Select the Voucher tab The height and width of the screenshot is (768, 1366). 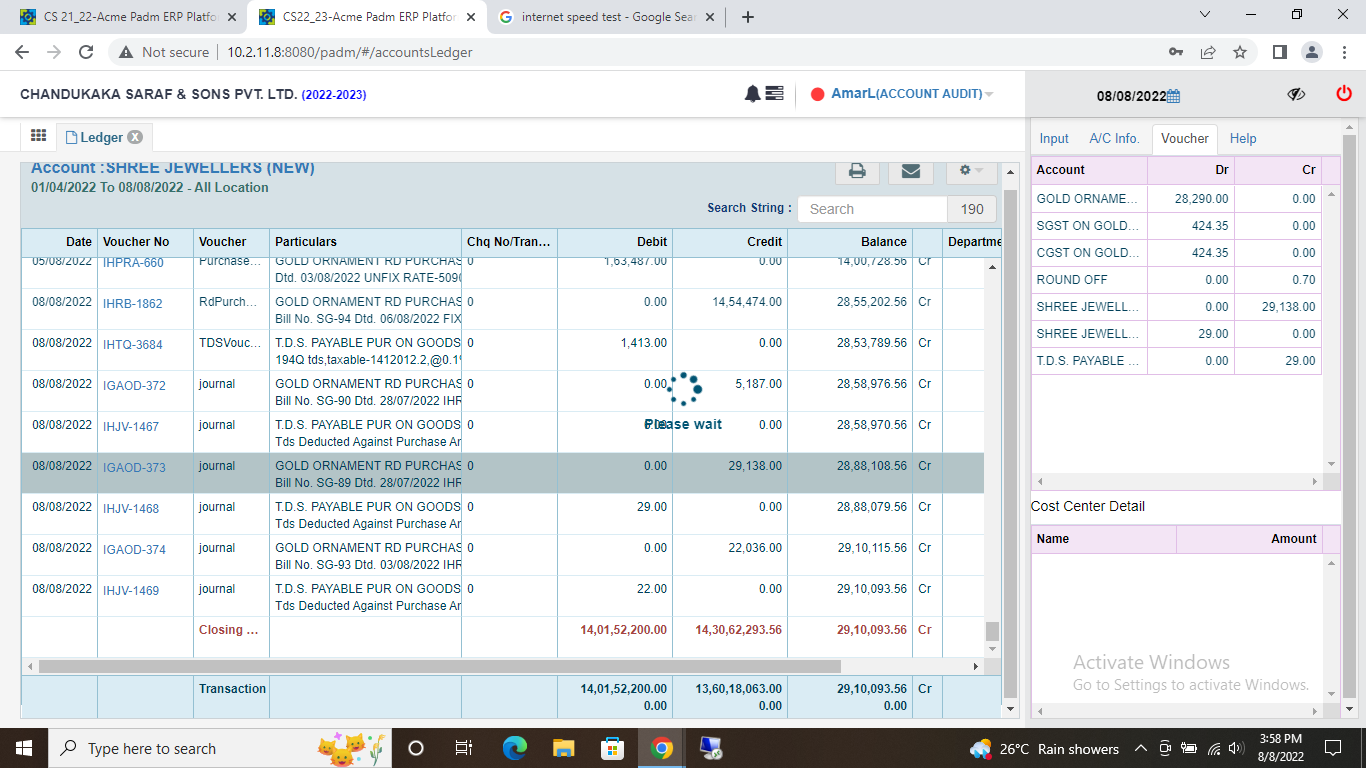point(1185,138)
